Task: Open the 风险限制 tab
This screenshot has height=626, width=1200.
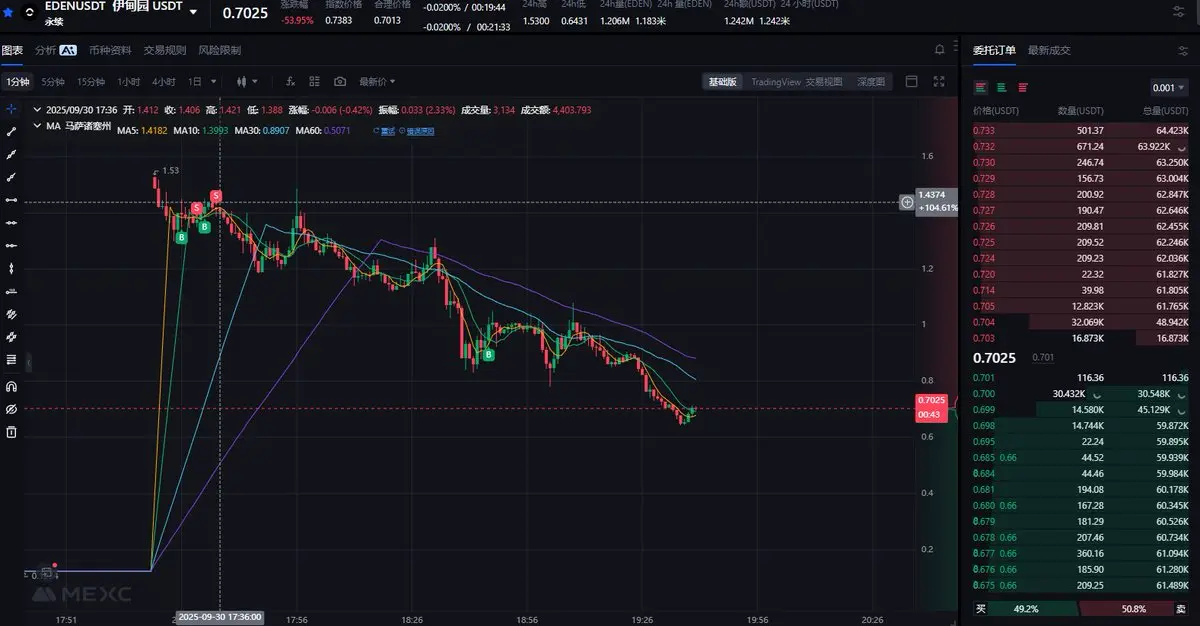Action: click(x=219, y=50)
